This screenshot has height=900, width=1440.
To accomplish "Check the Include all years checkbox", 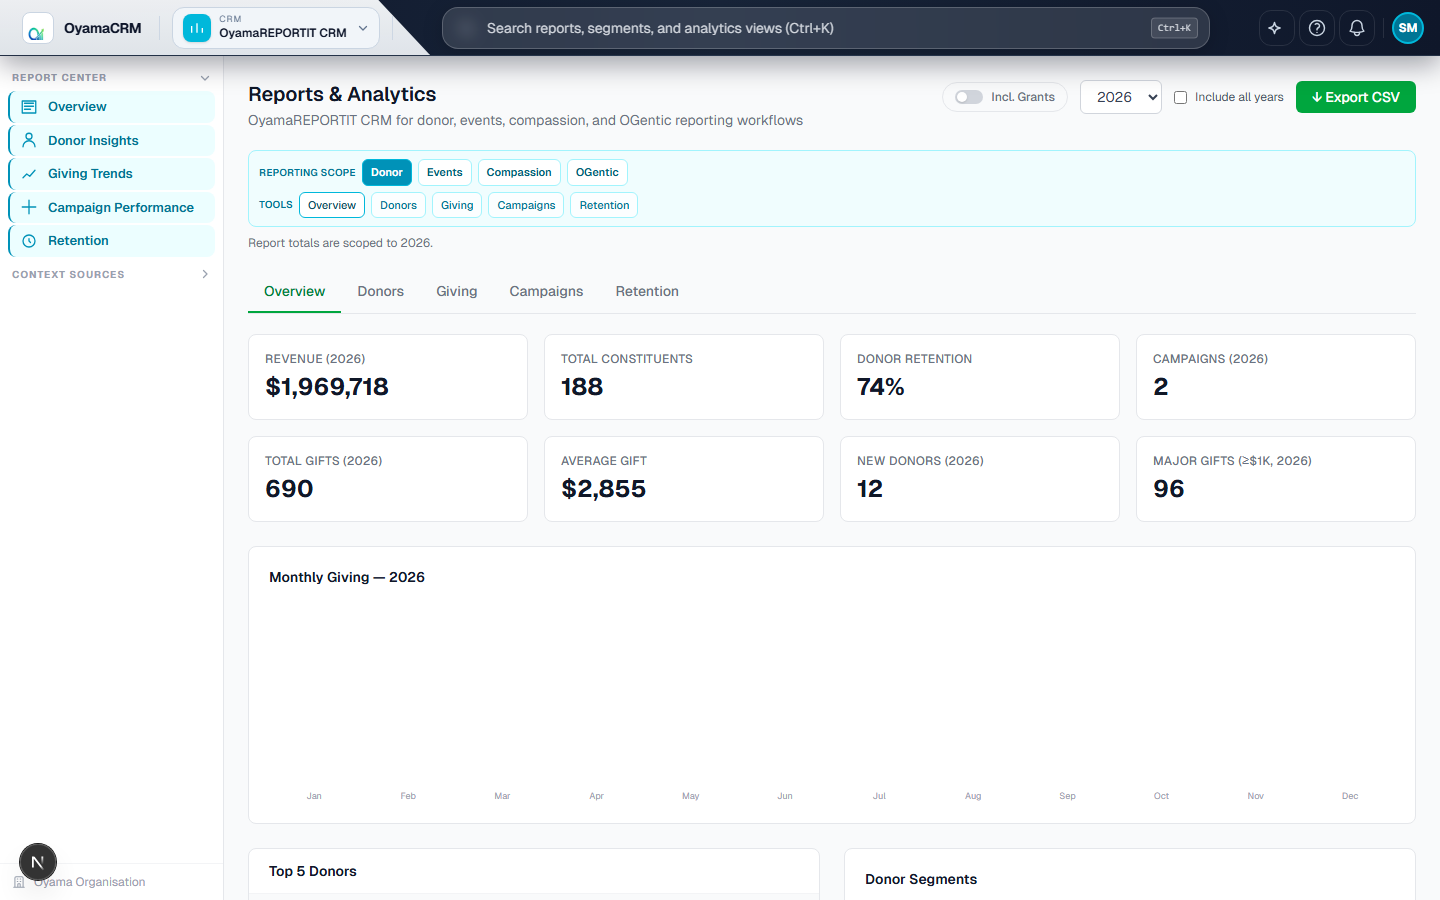I will [x=1180, y=97].
